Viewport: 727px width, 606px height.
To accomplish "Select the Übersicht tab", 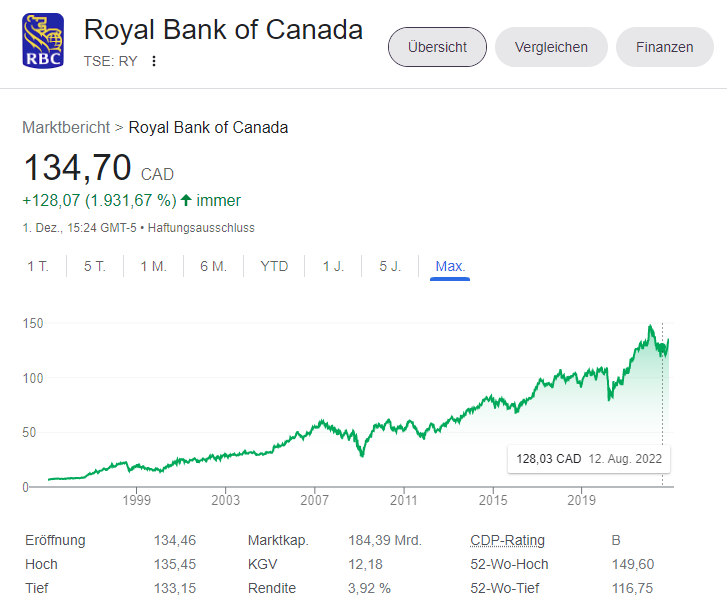I will click(437, 47).
